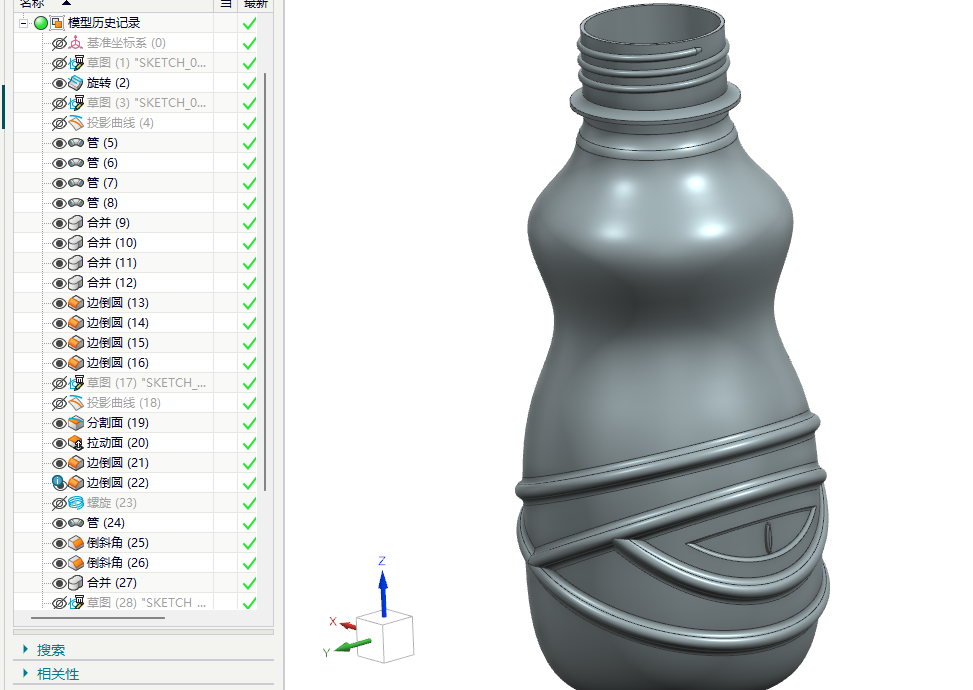This screenshot has height=690, width=973.
Task: Click unite icon of 合并 (10)
Action: [x=76, y=243]
